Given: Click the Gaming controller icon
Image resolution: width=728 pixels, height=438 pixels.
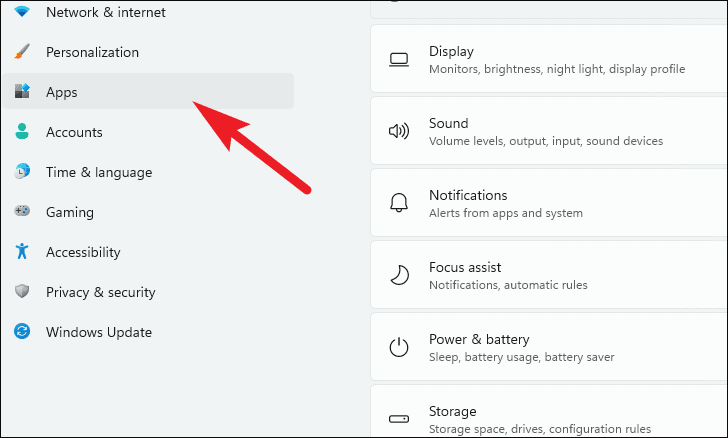Looking at the screenshot, I should point(22,211).
